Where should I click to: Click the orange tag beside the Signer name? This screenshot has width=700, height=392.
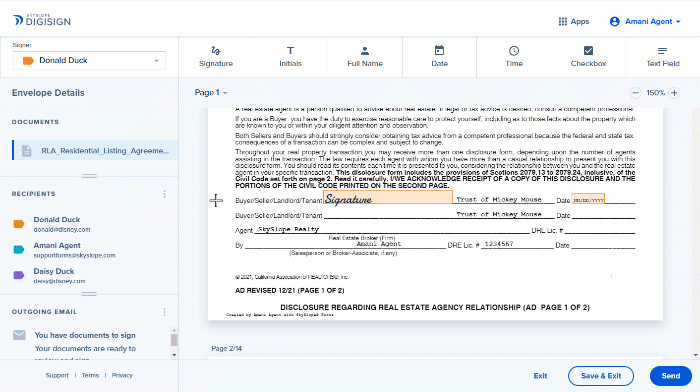[28, 60]
